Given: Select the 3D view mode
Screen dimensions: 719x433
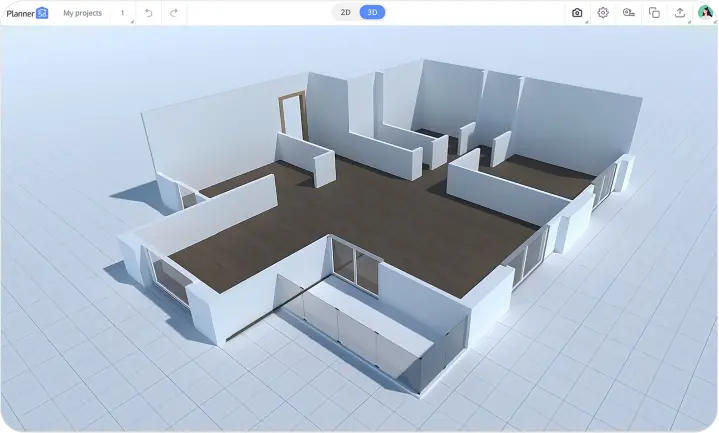Looking at the screenshot, I should coord(372,13).
